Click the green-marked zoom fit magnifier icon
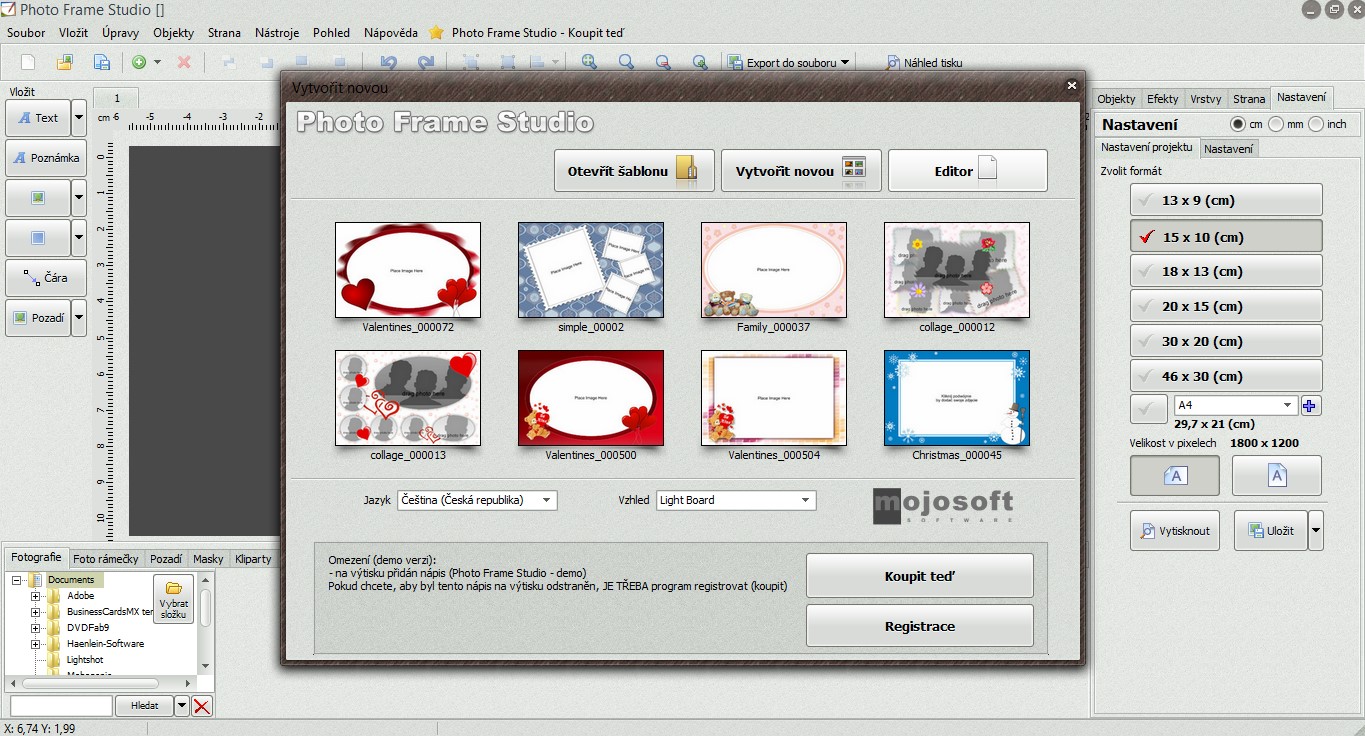 (700, 62)
